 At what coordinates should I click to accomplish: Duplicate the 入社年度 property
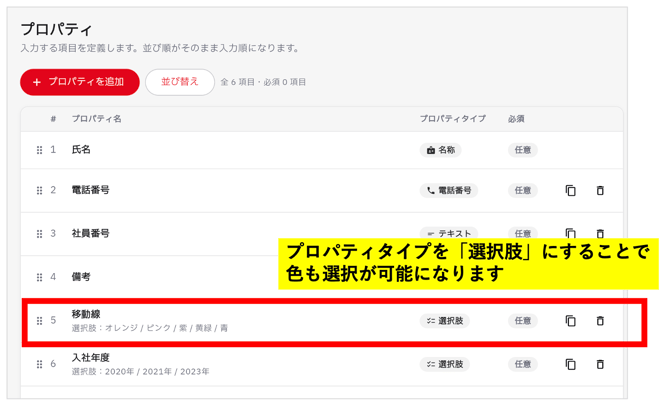pos(570,365)
